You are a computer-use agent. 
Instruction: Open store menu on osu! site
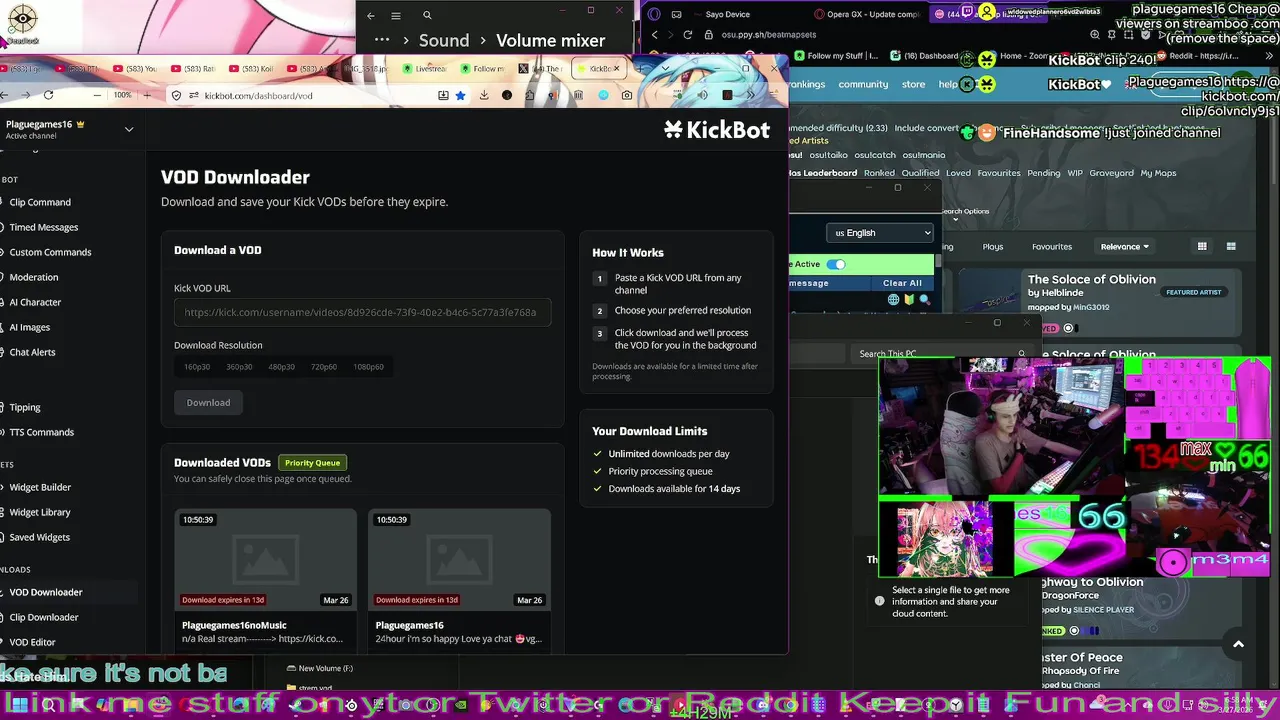[913, 84]
